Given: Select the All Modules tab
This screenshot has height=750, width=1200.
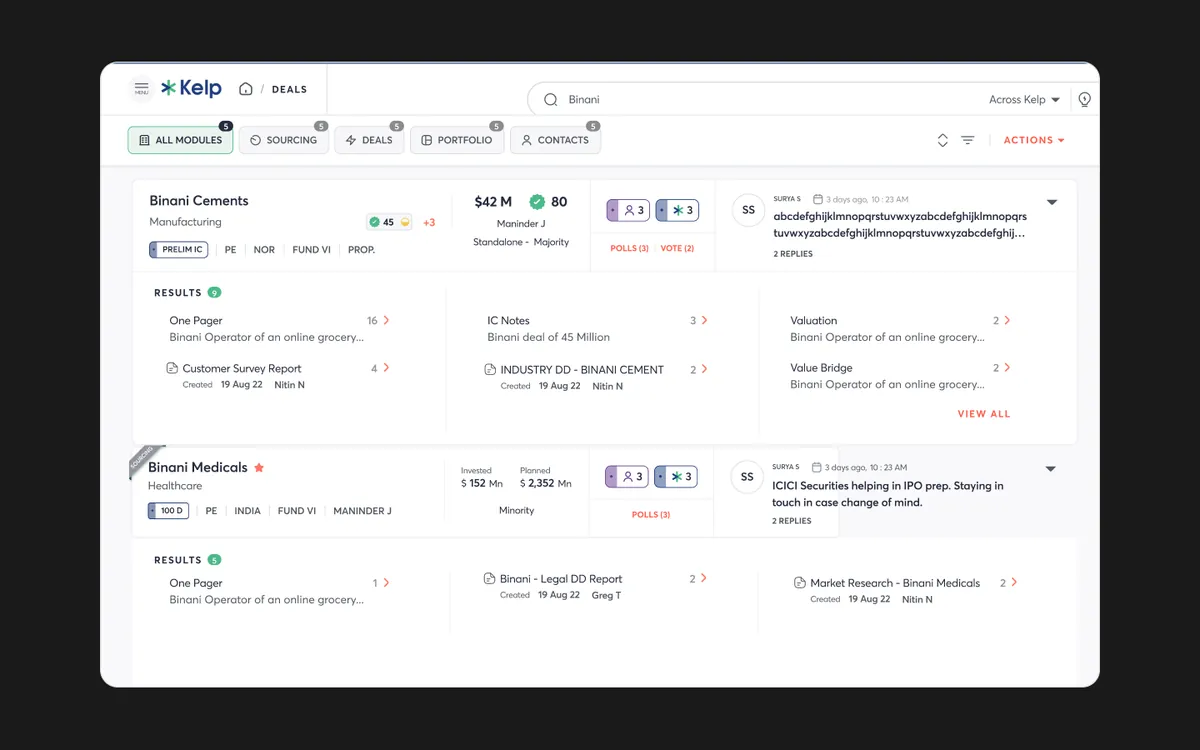Looking at the screenshot, I should [180, 140].
